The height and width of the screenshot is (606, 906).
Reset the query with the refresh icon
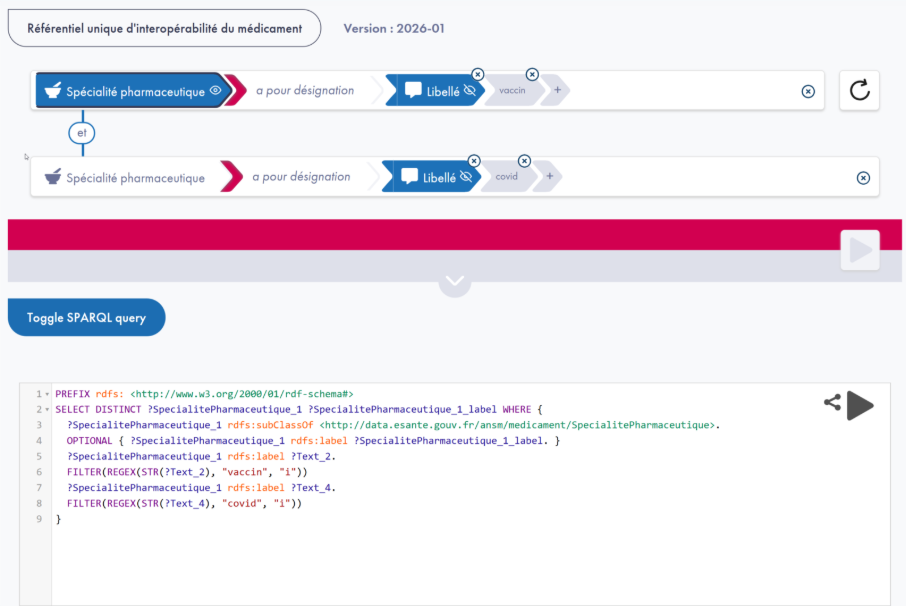859,91
